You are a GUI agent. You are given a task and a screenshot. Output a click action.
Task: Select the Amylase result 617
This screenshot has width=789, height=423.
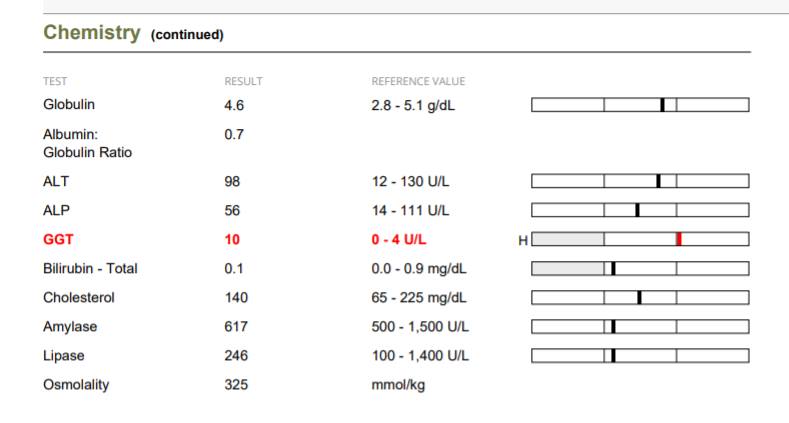pyautogui.click(x=235, y=327)
